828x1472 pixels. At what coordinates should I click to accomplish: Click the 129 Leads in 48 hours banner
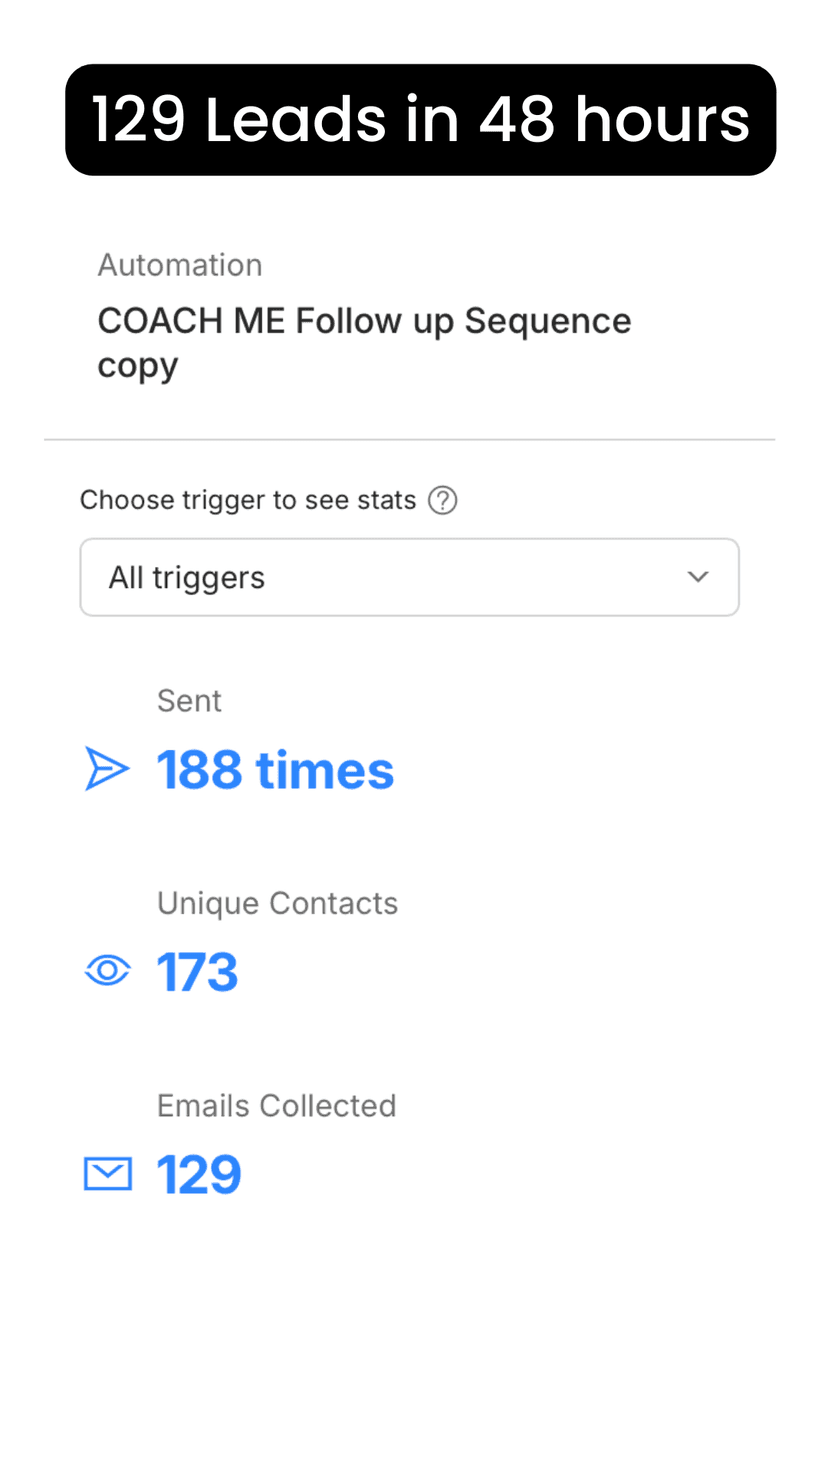[420, 120]
